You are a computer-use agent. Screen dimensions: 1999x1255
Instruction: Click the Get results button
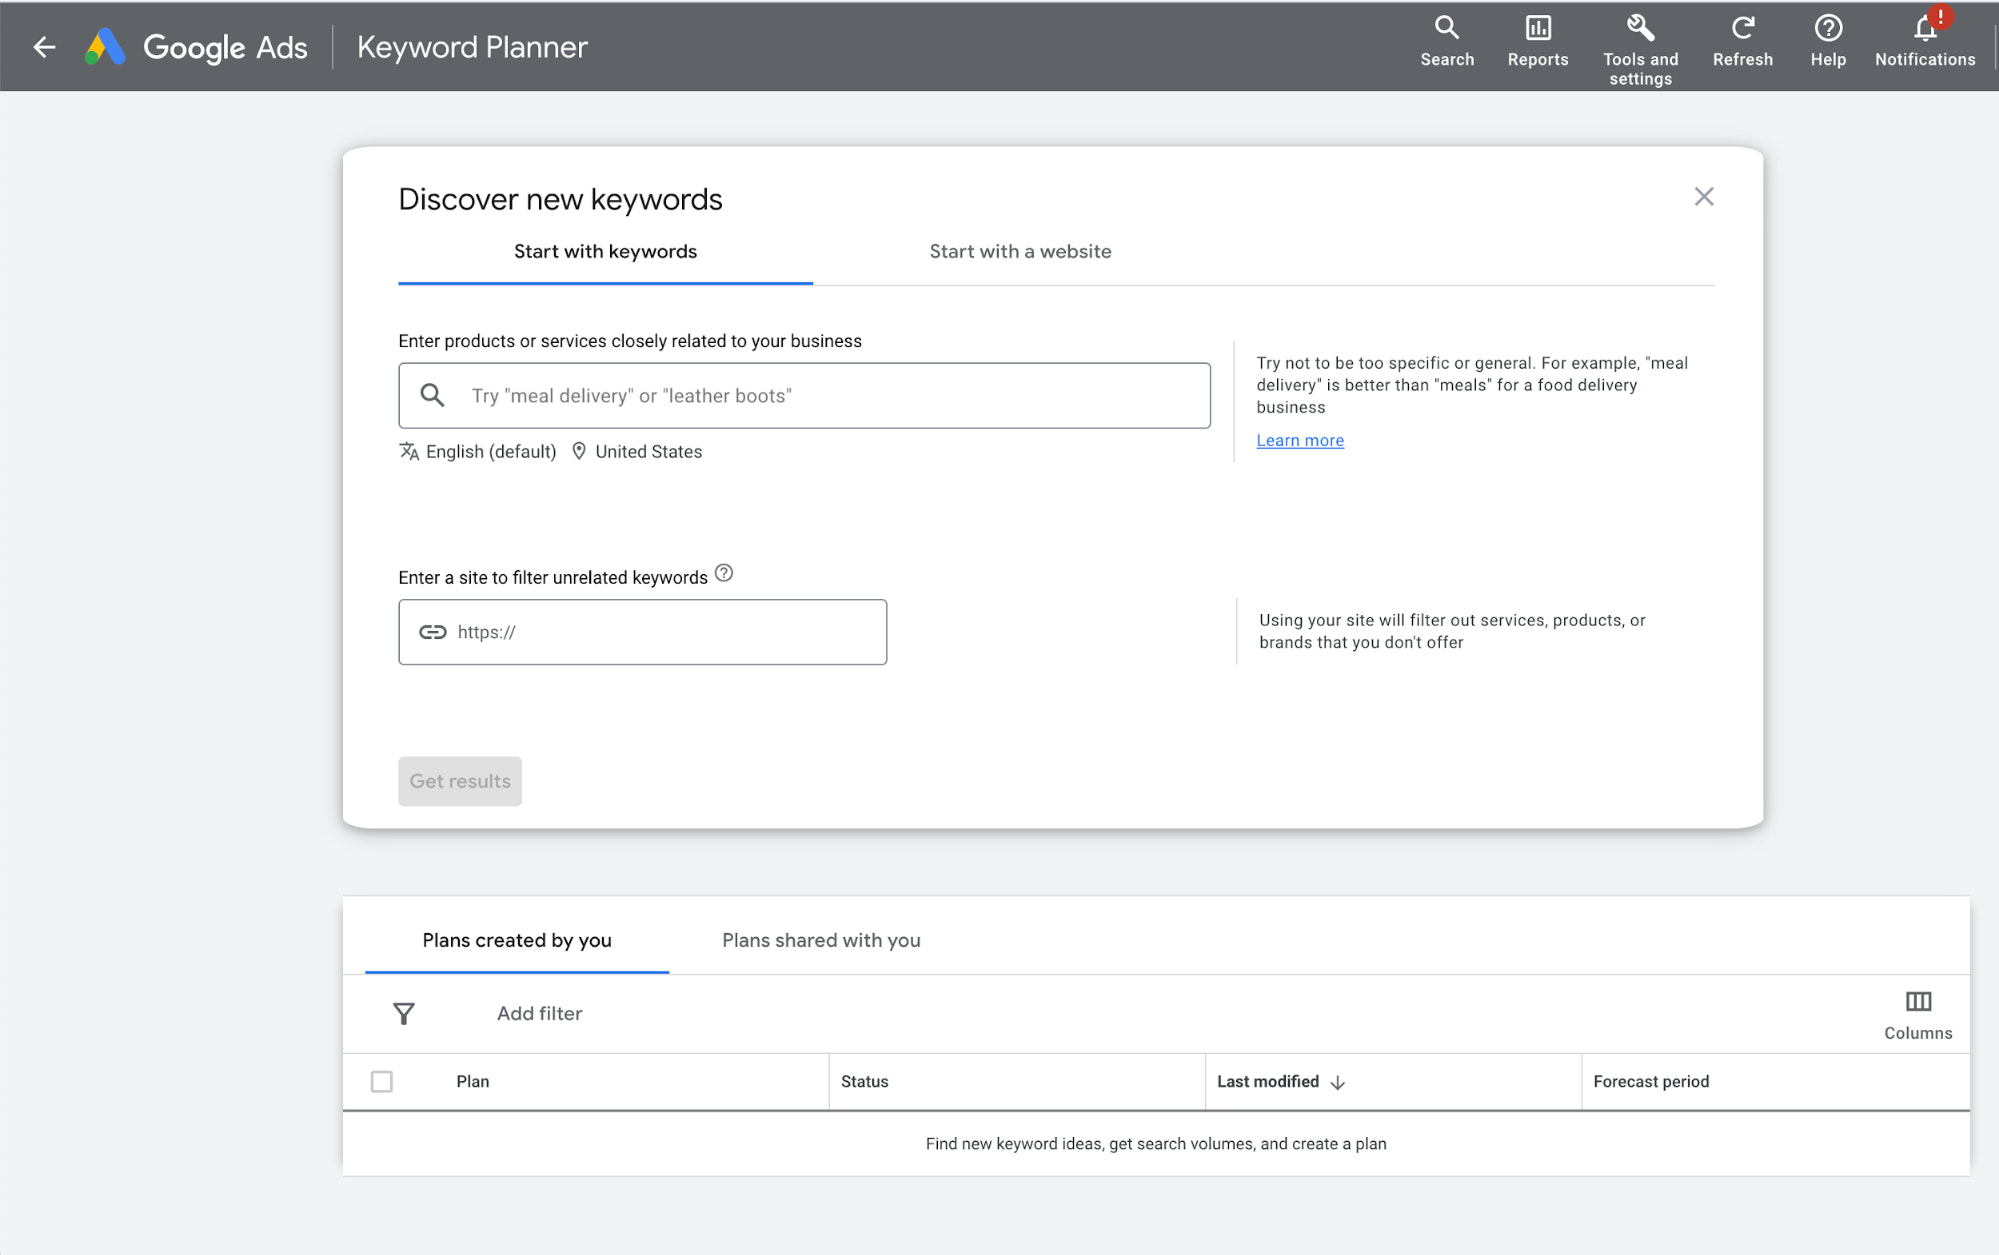pos(460,781)
